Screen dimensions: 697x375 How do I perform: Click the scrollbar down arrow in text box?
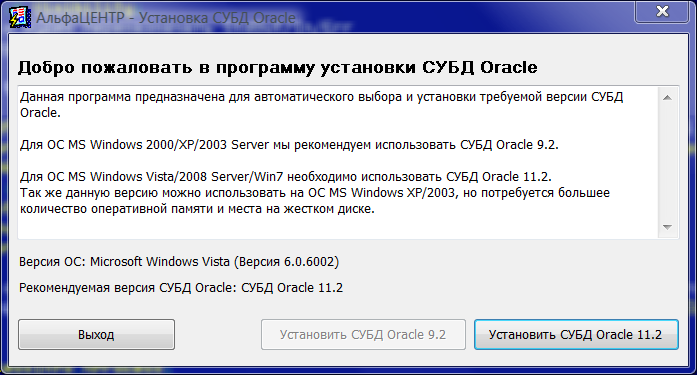coord(667,227)
